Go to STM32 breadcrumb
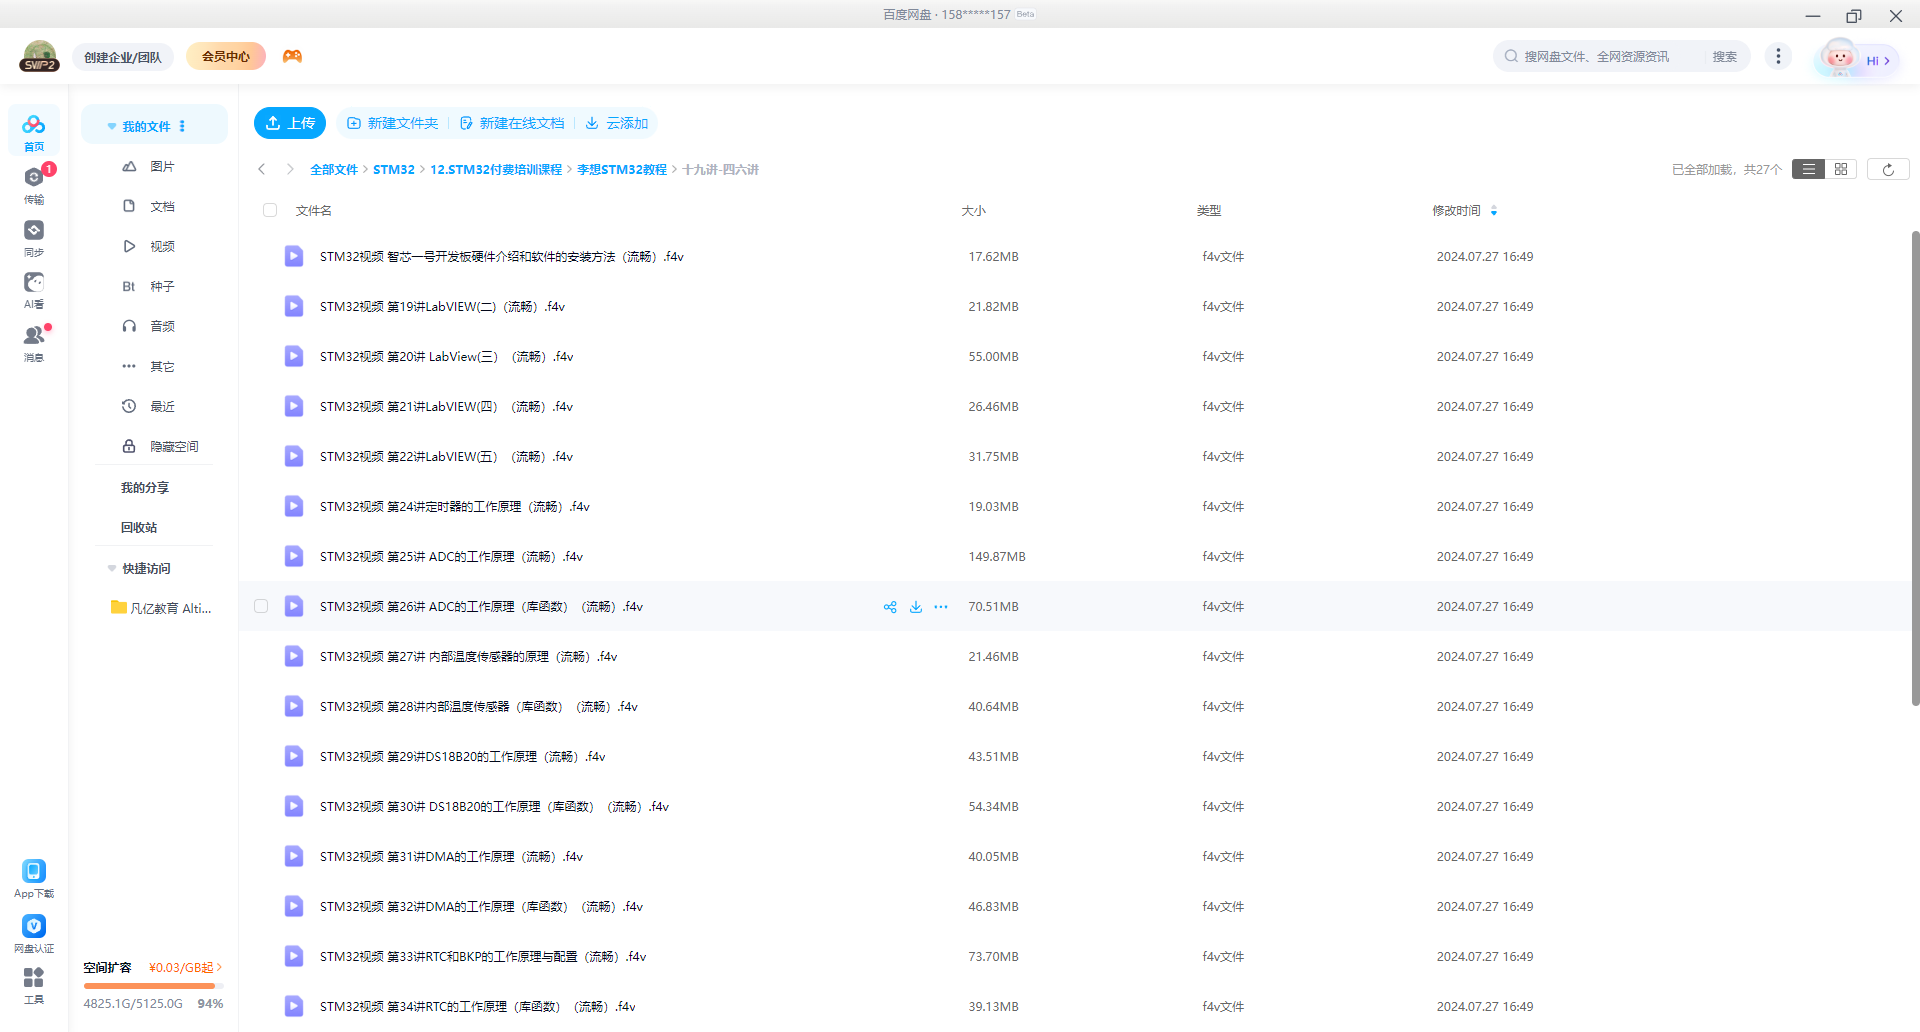 (x=394, y=170)
